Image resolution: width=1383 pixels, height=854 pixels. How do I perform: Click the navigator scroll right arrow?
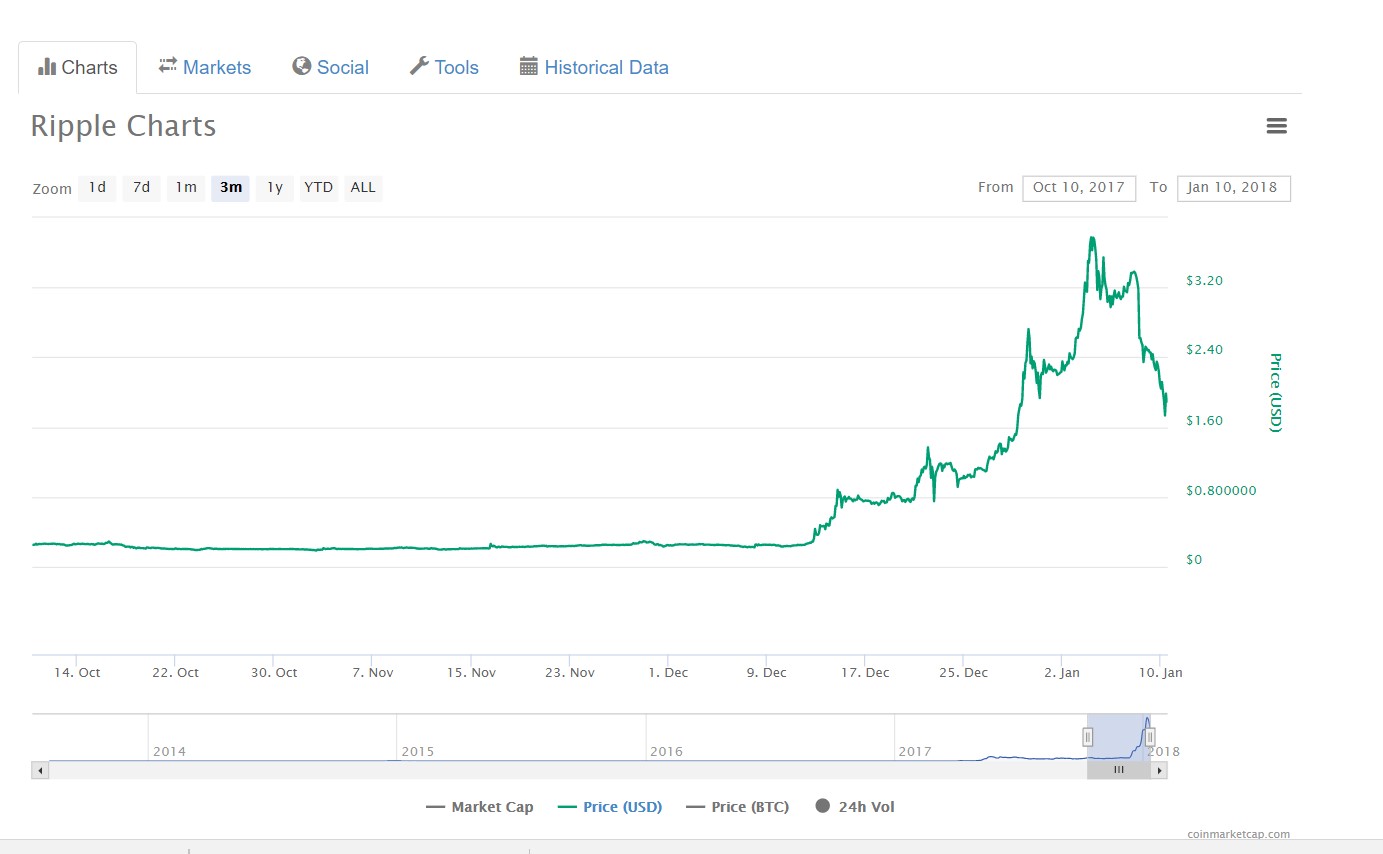tap(1159, 770)
